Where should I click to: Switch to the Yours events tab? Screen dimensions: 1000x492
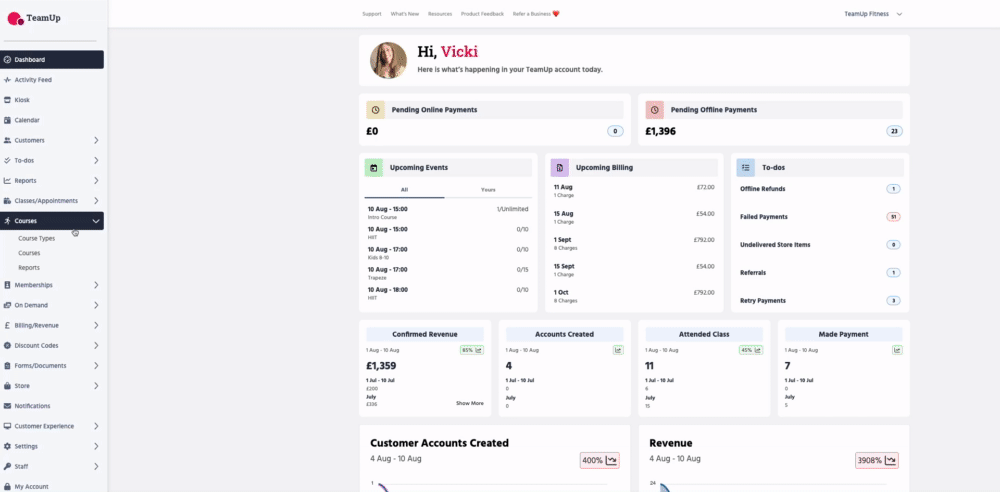coord(488,189)
